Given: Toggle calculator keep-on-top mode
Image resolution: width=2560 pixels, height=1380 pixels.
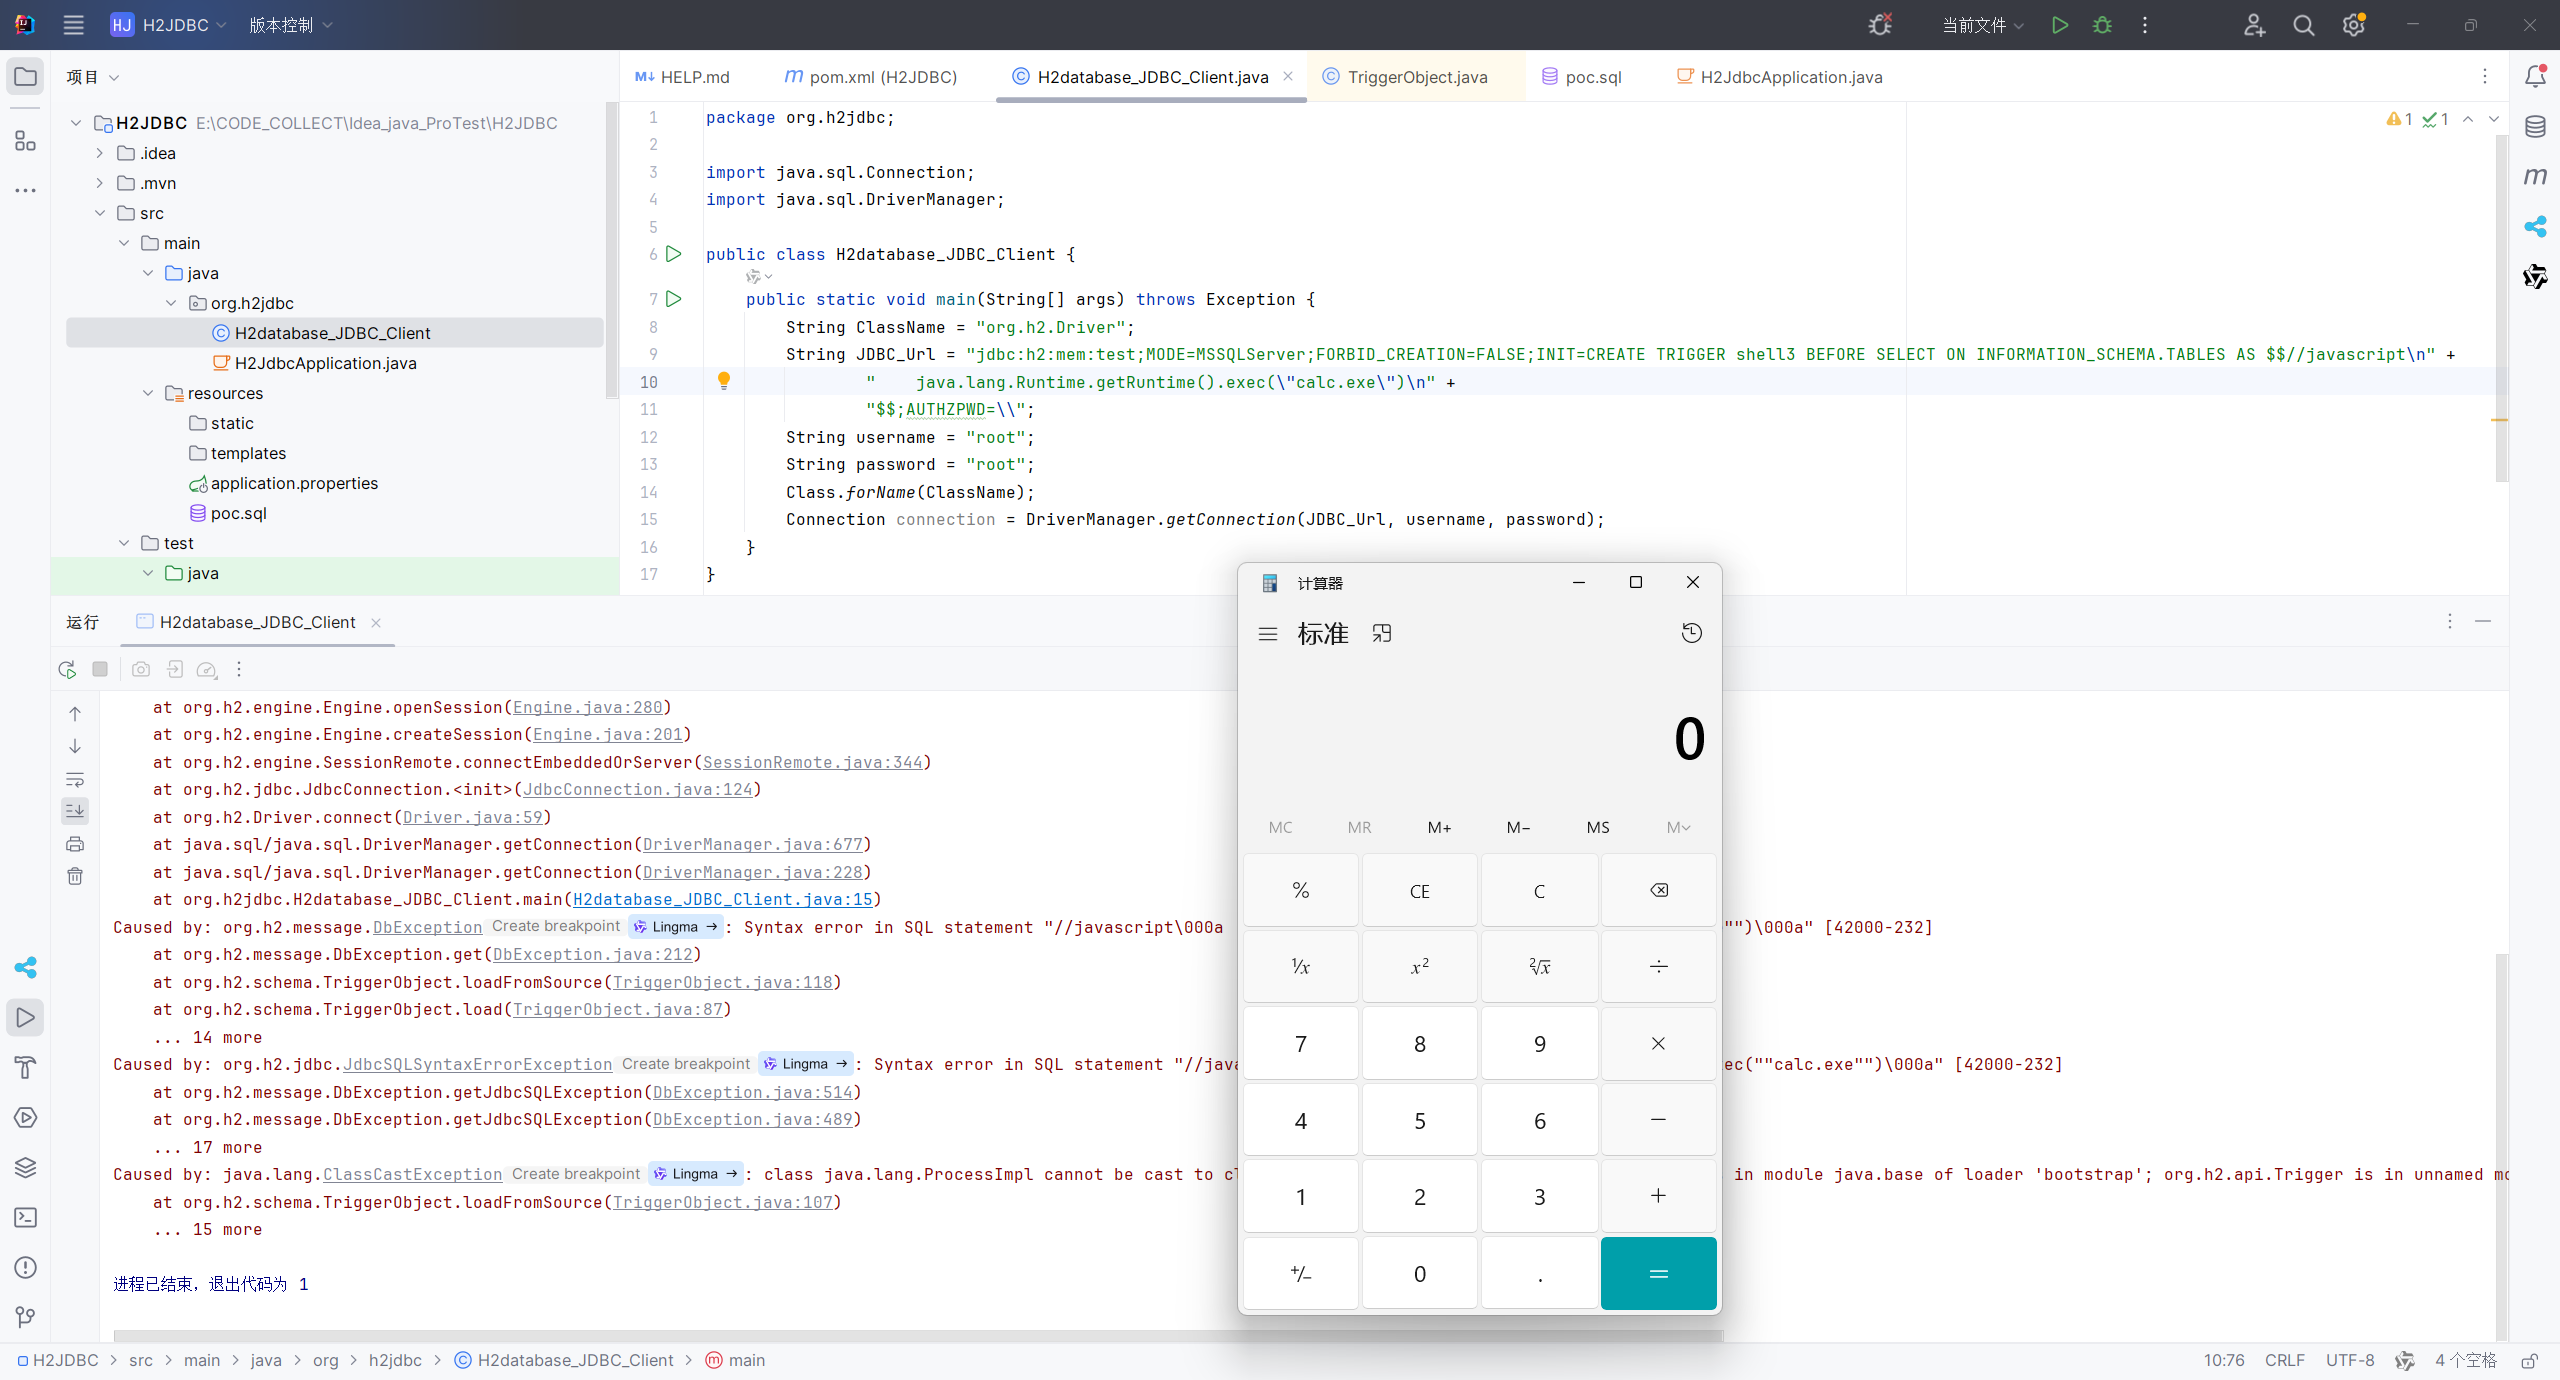Looking at the screenshot, I should [1382, 633].
